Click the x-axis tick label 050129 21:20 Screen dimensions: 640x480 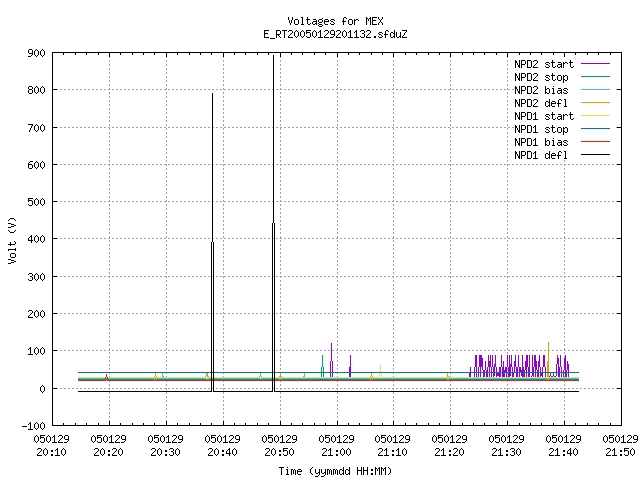click(450, 446)
